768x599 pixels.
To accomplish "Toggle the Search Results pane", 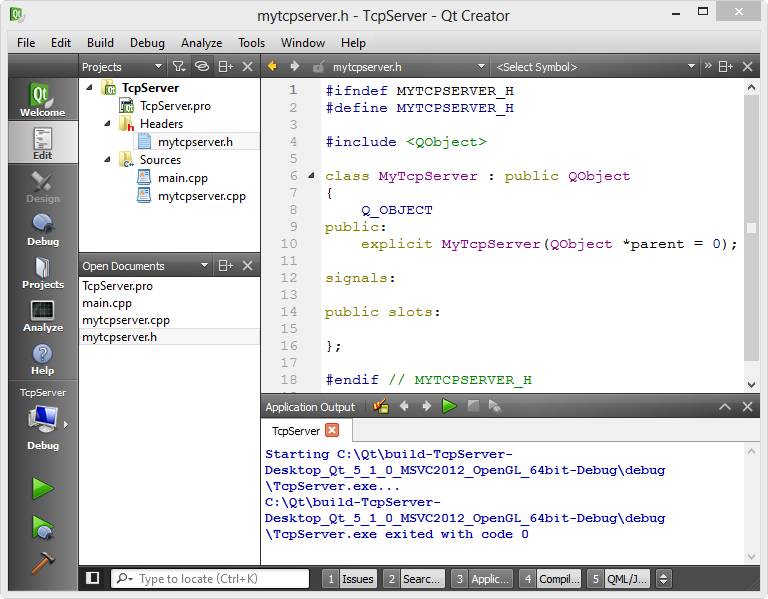I will point(414,578).
